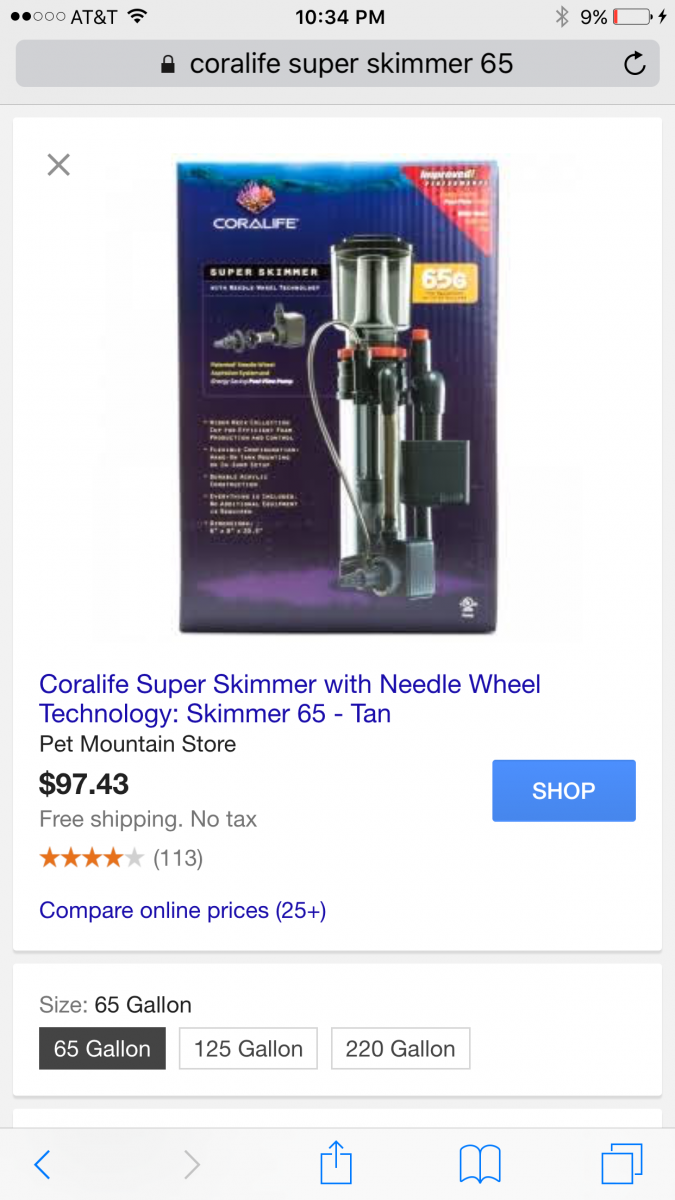Select the 65 Gallon size option

coord(102,1049)
